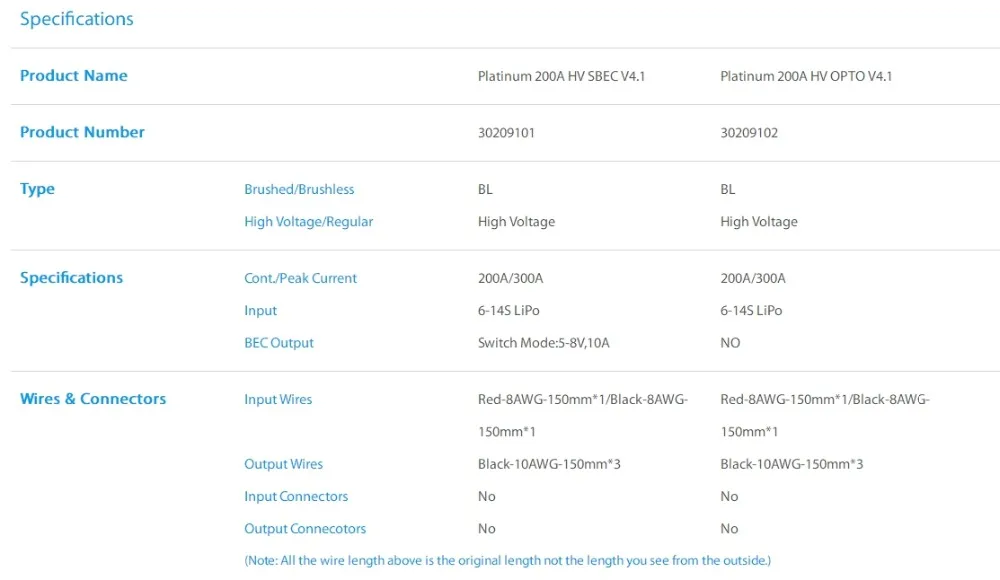Click the "Output Connecotors" attribute label
1000x580 pixels.
click(305, 528)
